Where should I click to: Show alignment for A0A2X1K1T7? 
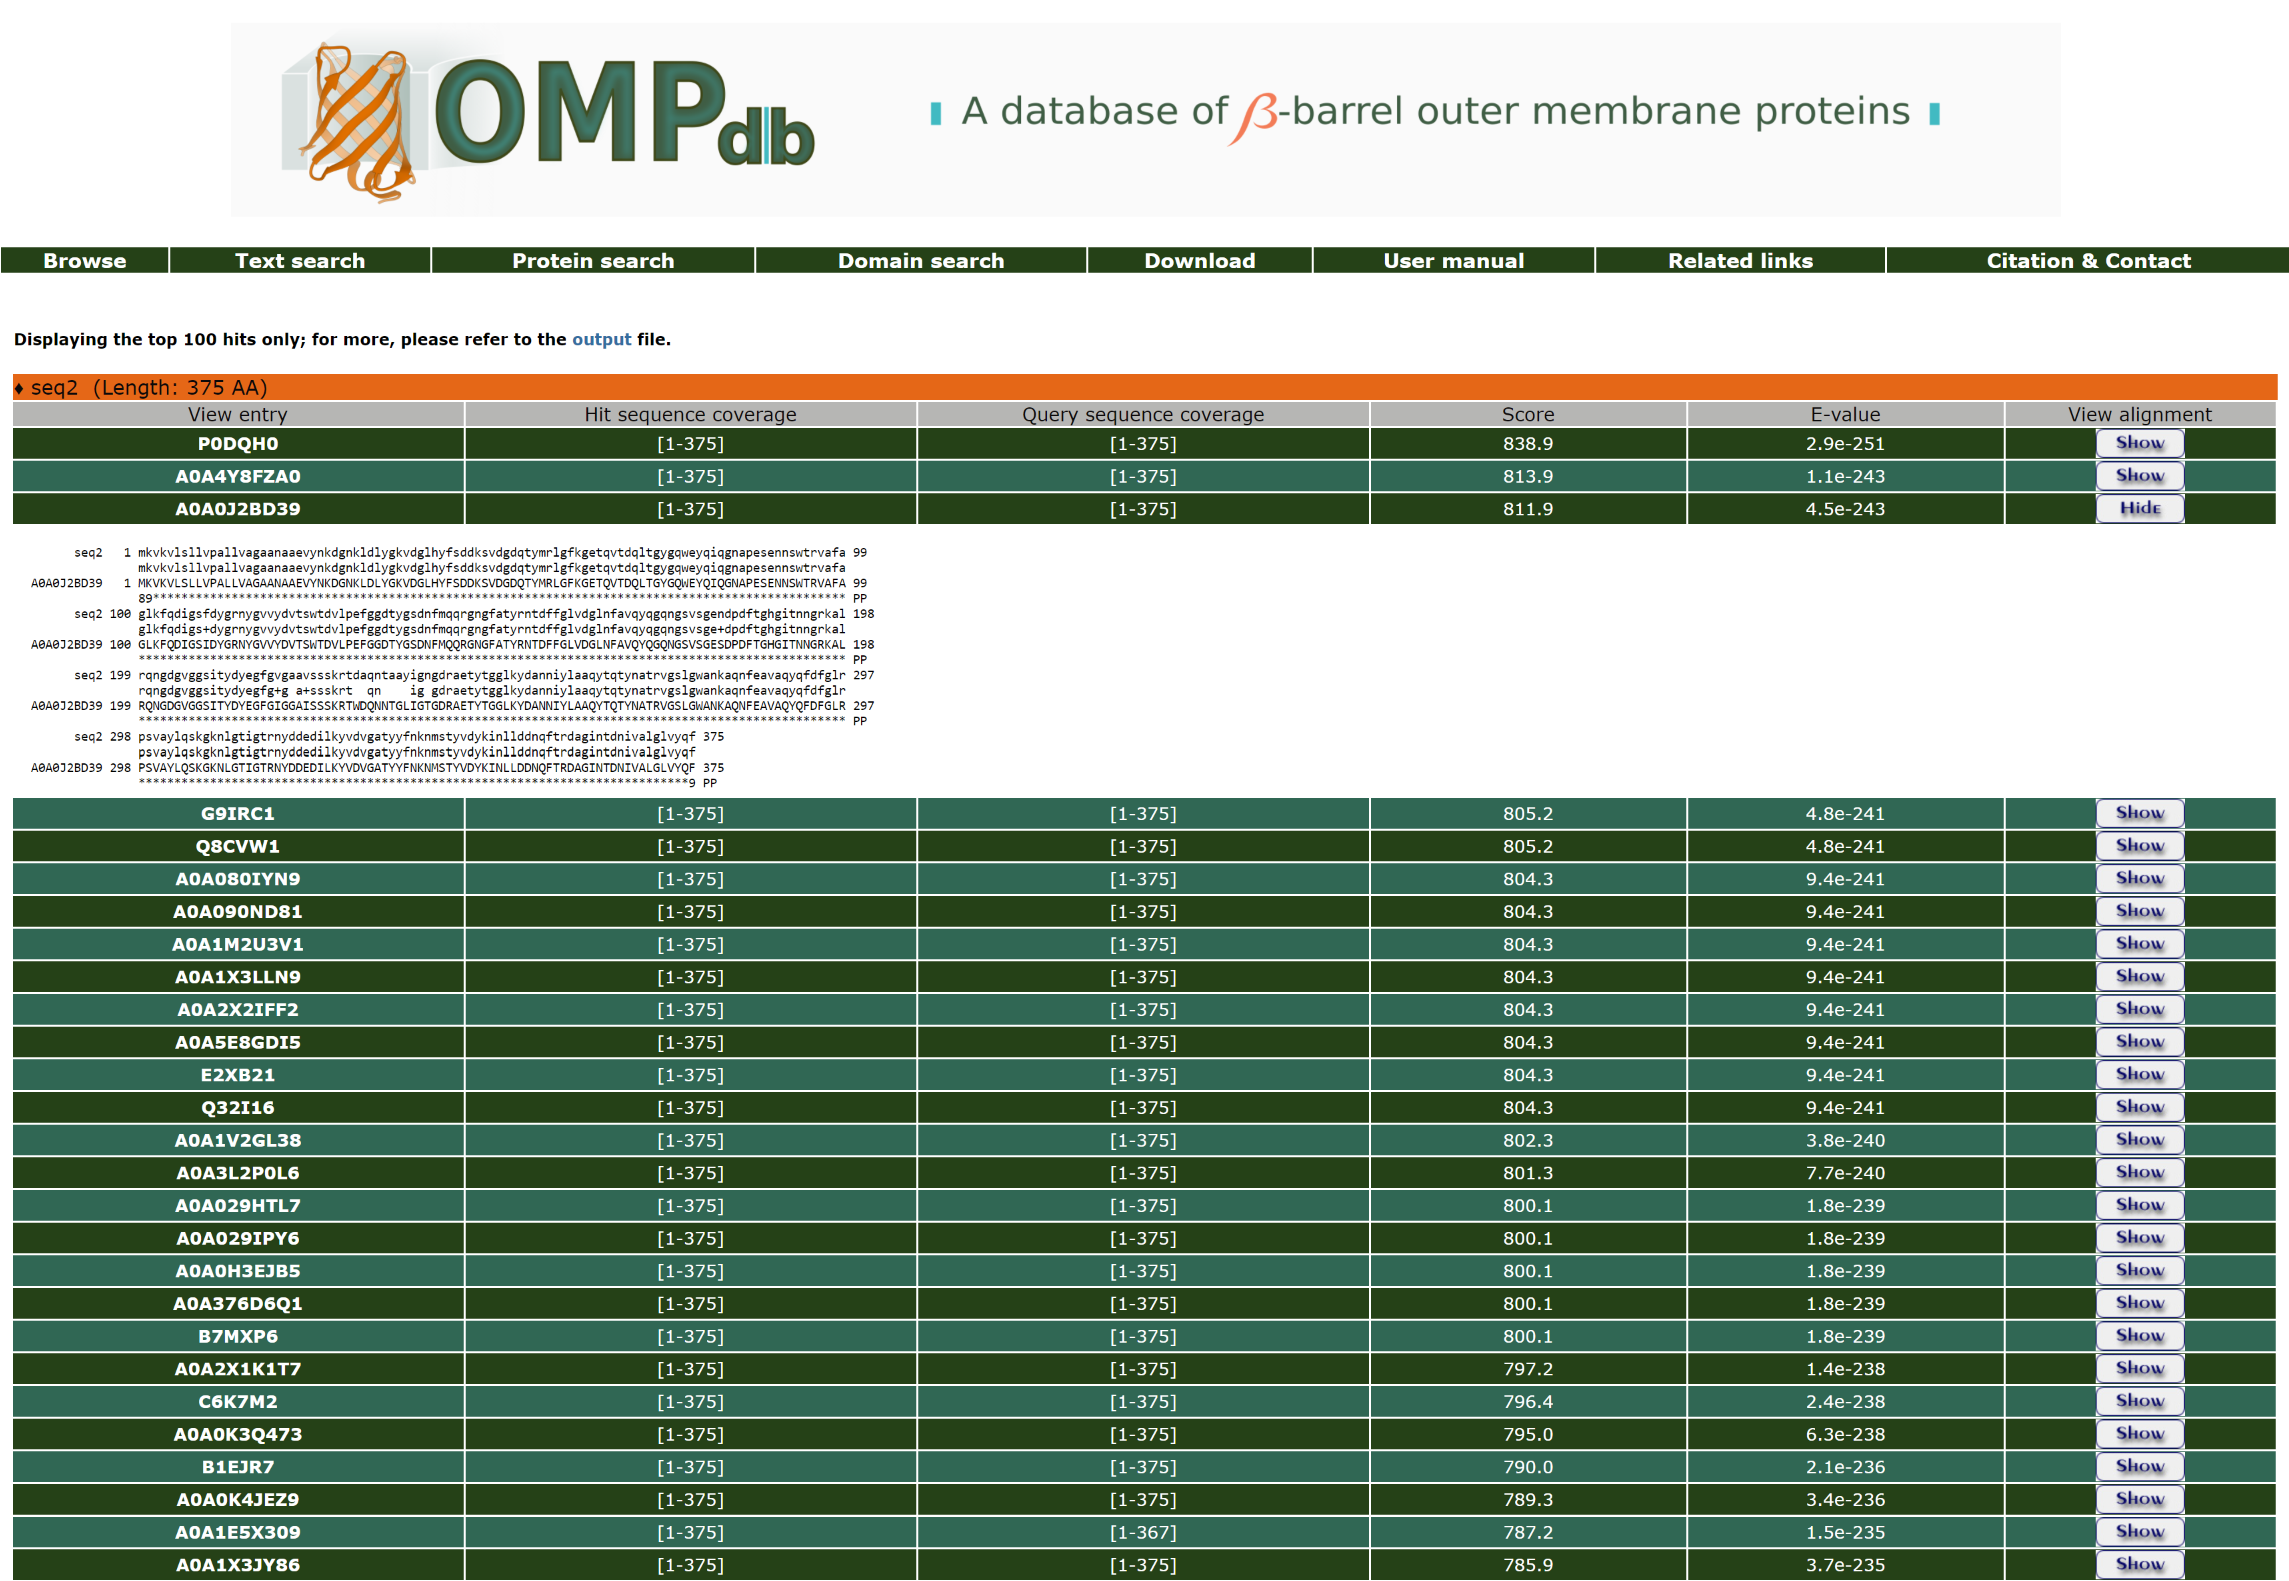point(2140,1368)
